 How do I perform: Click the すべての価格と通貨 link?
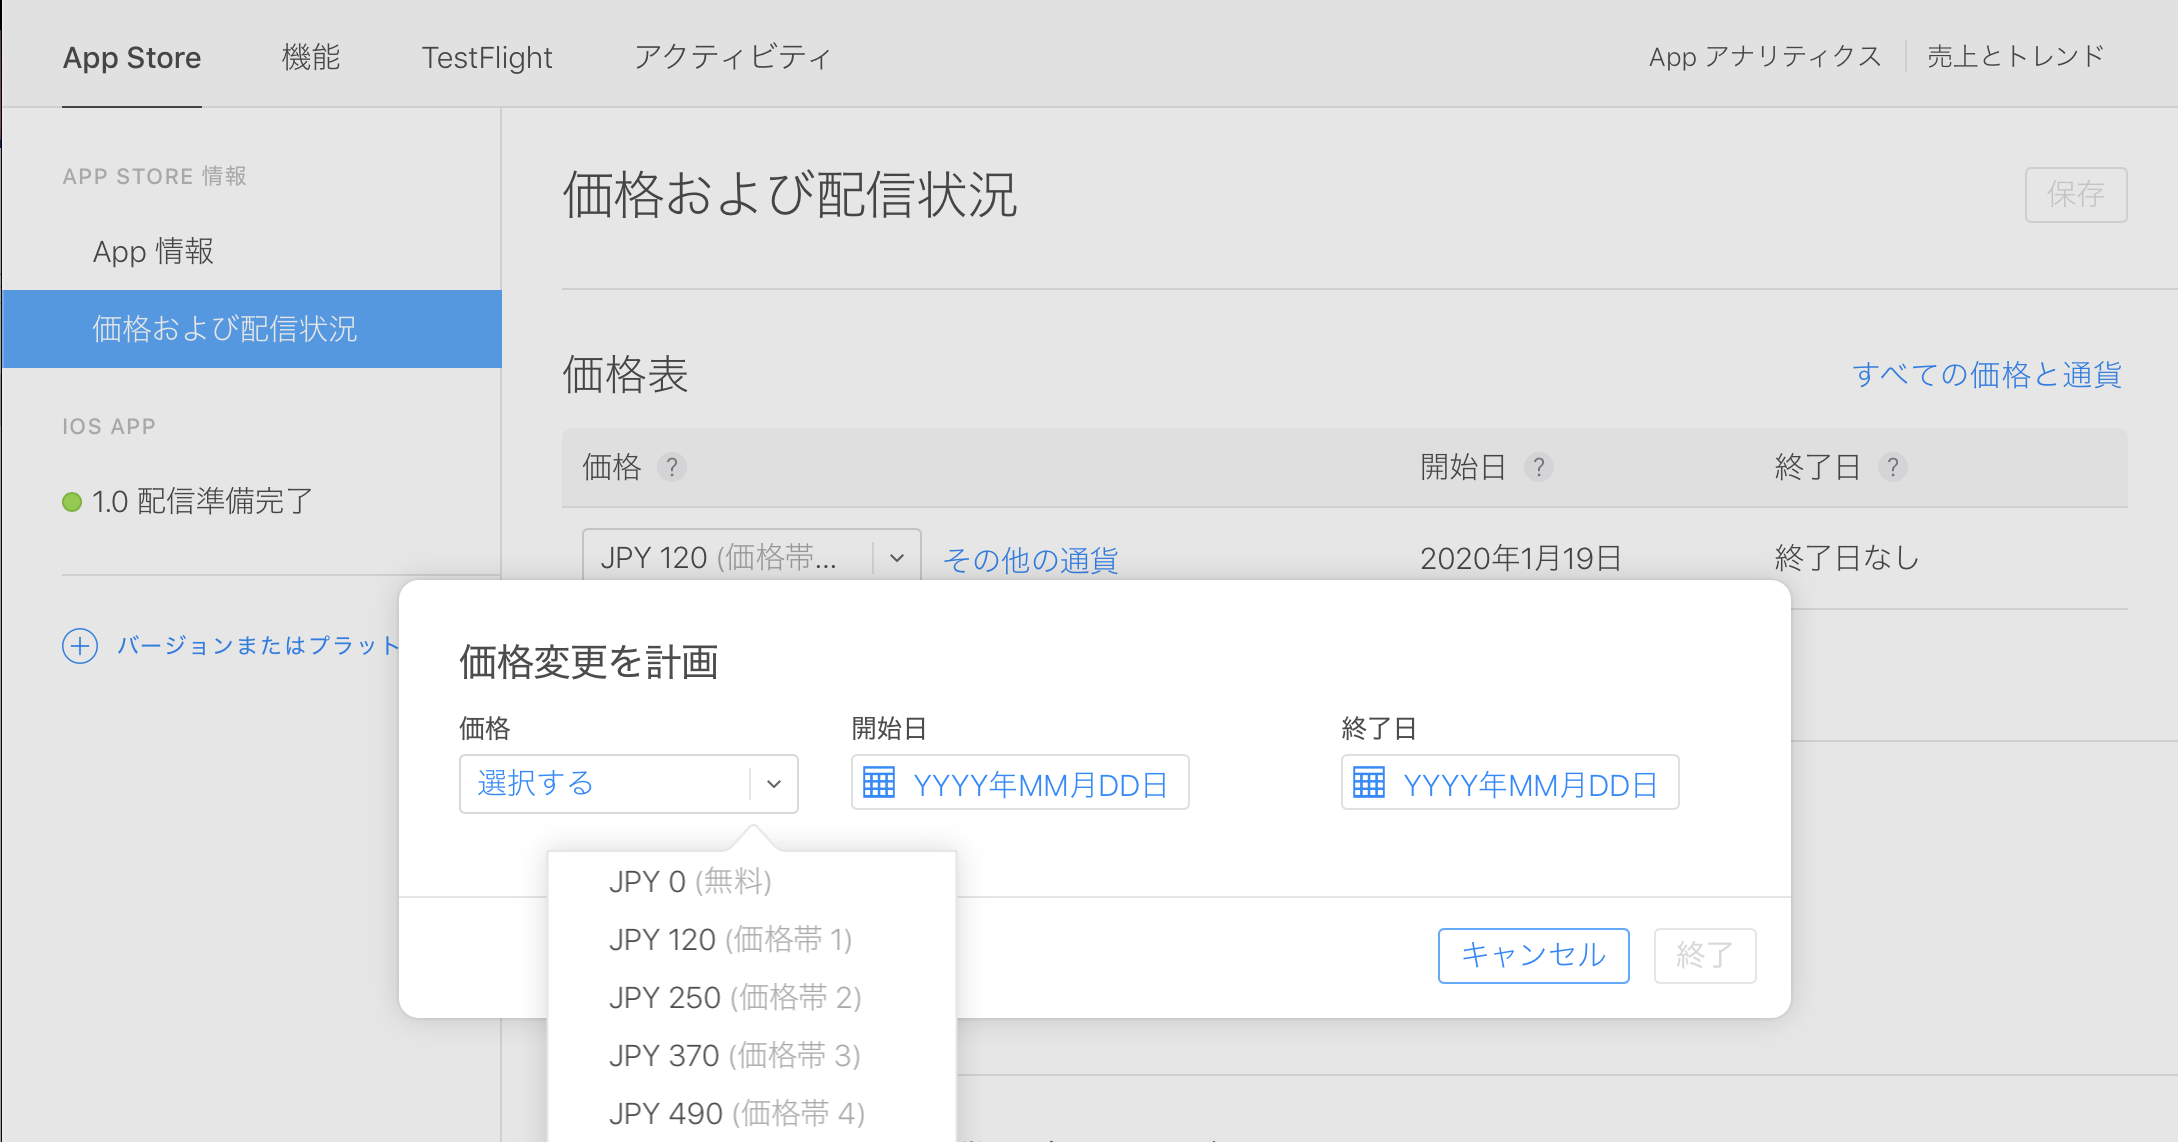click(x=1986, y=374)
